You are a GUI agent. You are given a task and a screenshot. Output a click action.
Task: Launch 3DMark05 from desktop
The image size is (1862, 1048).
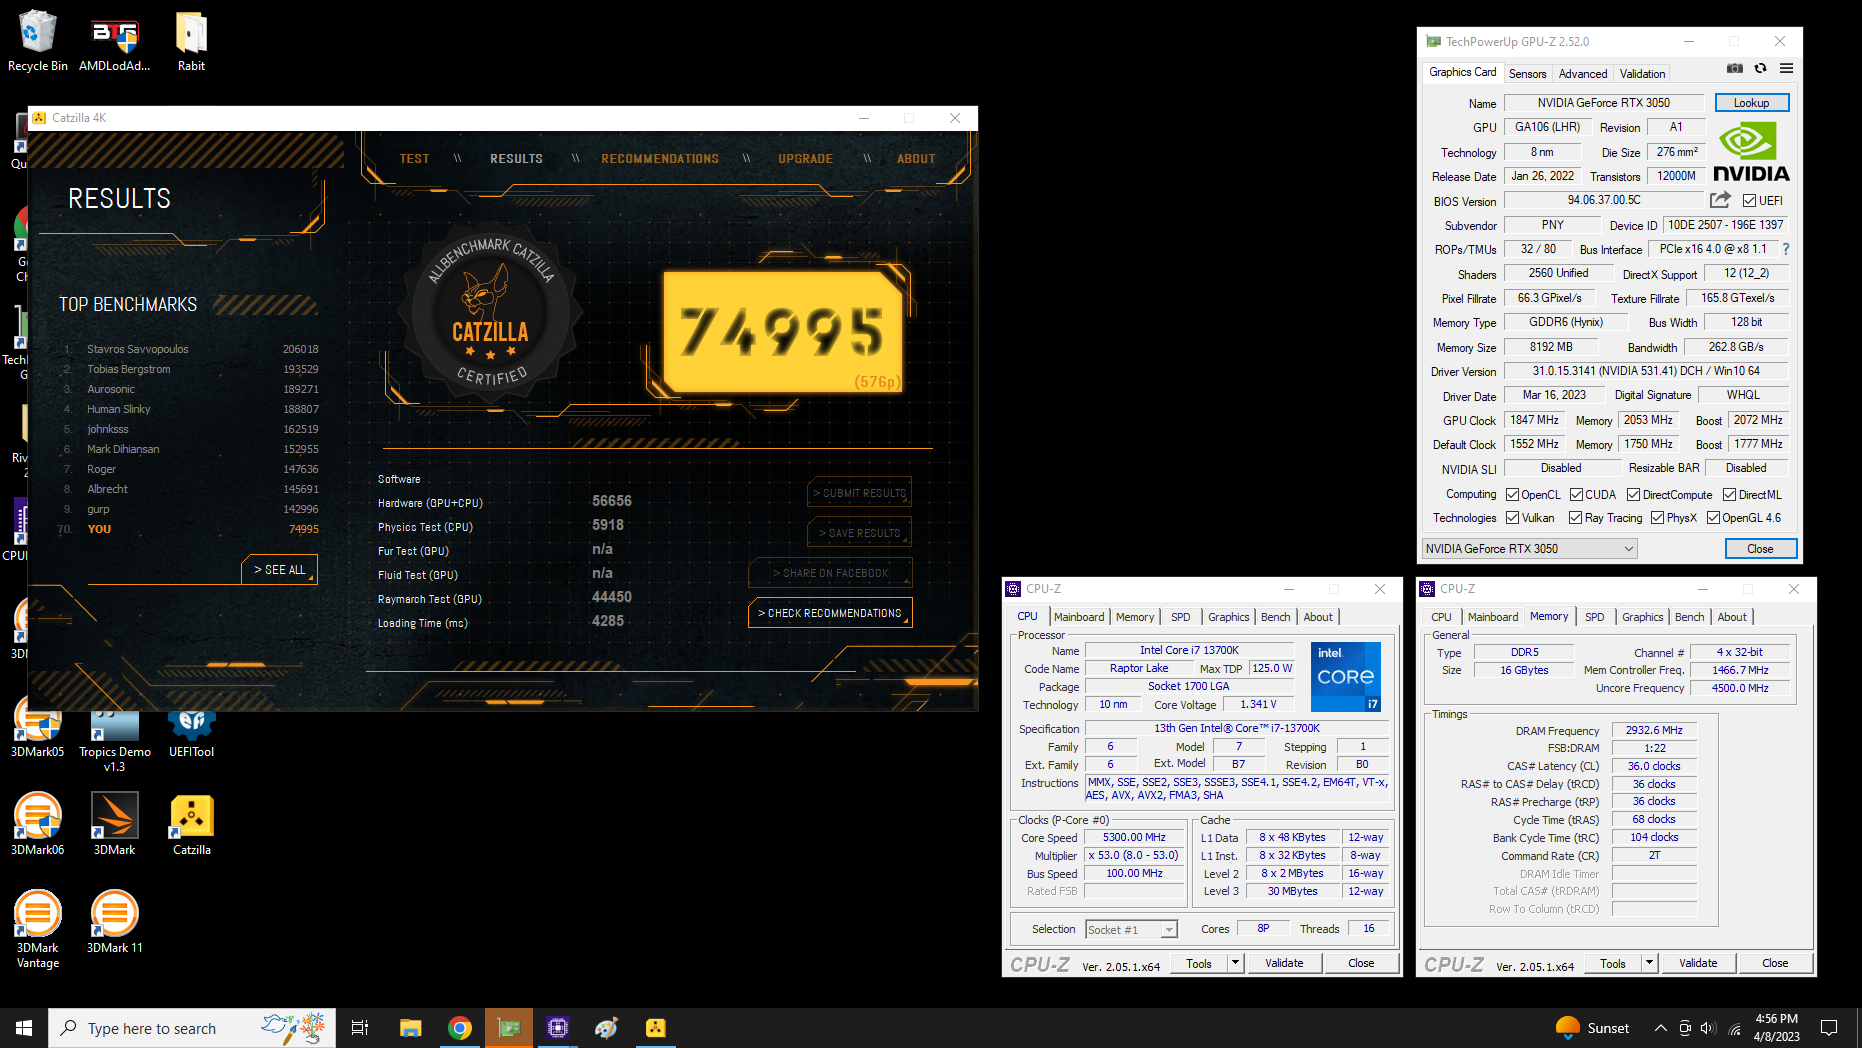37,727
